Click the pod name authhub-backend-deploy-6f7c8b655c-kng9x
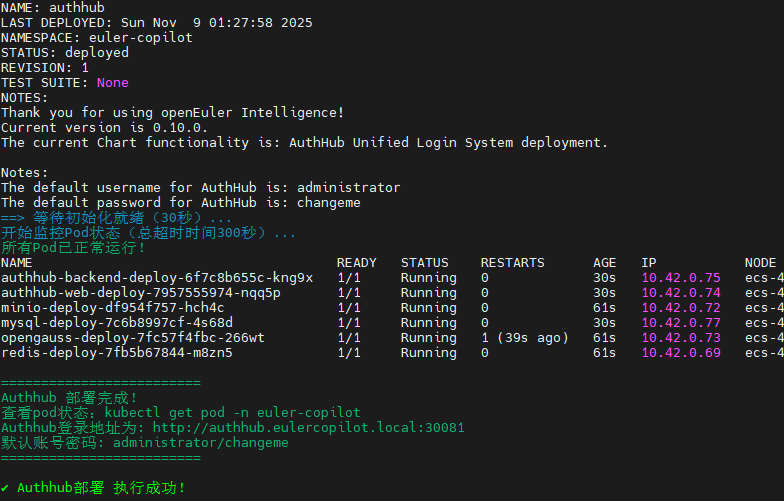Image resolution: width=784 pixels, height=501 pixels. [157, 278]
